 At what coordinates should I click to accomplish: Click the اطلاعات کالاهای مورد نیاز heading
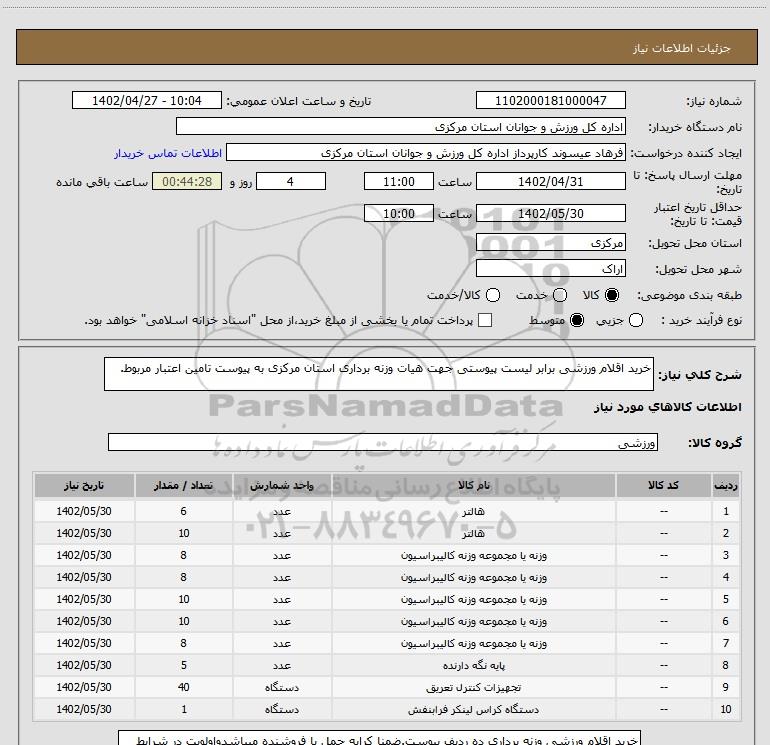(668, 407)
